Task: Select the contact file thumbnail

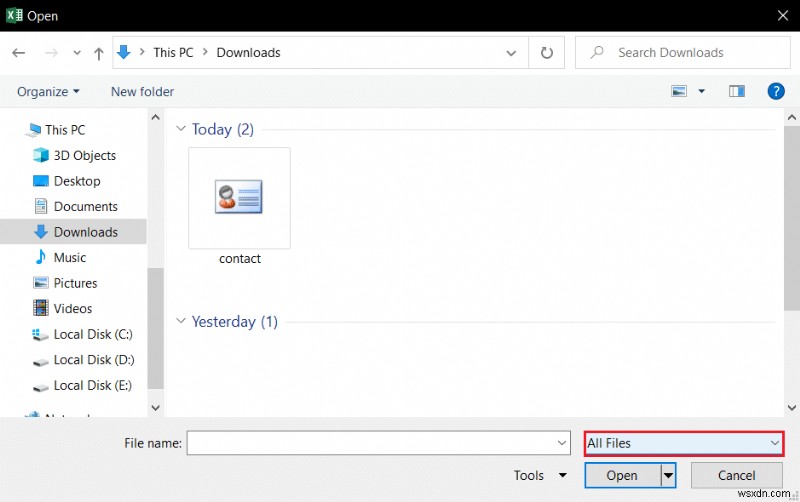Action: point(239,198)
